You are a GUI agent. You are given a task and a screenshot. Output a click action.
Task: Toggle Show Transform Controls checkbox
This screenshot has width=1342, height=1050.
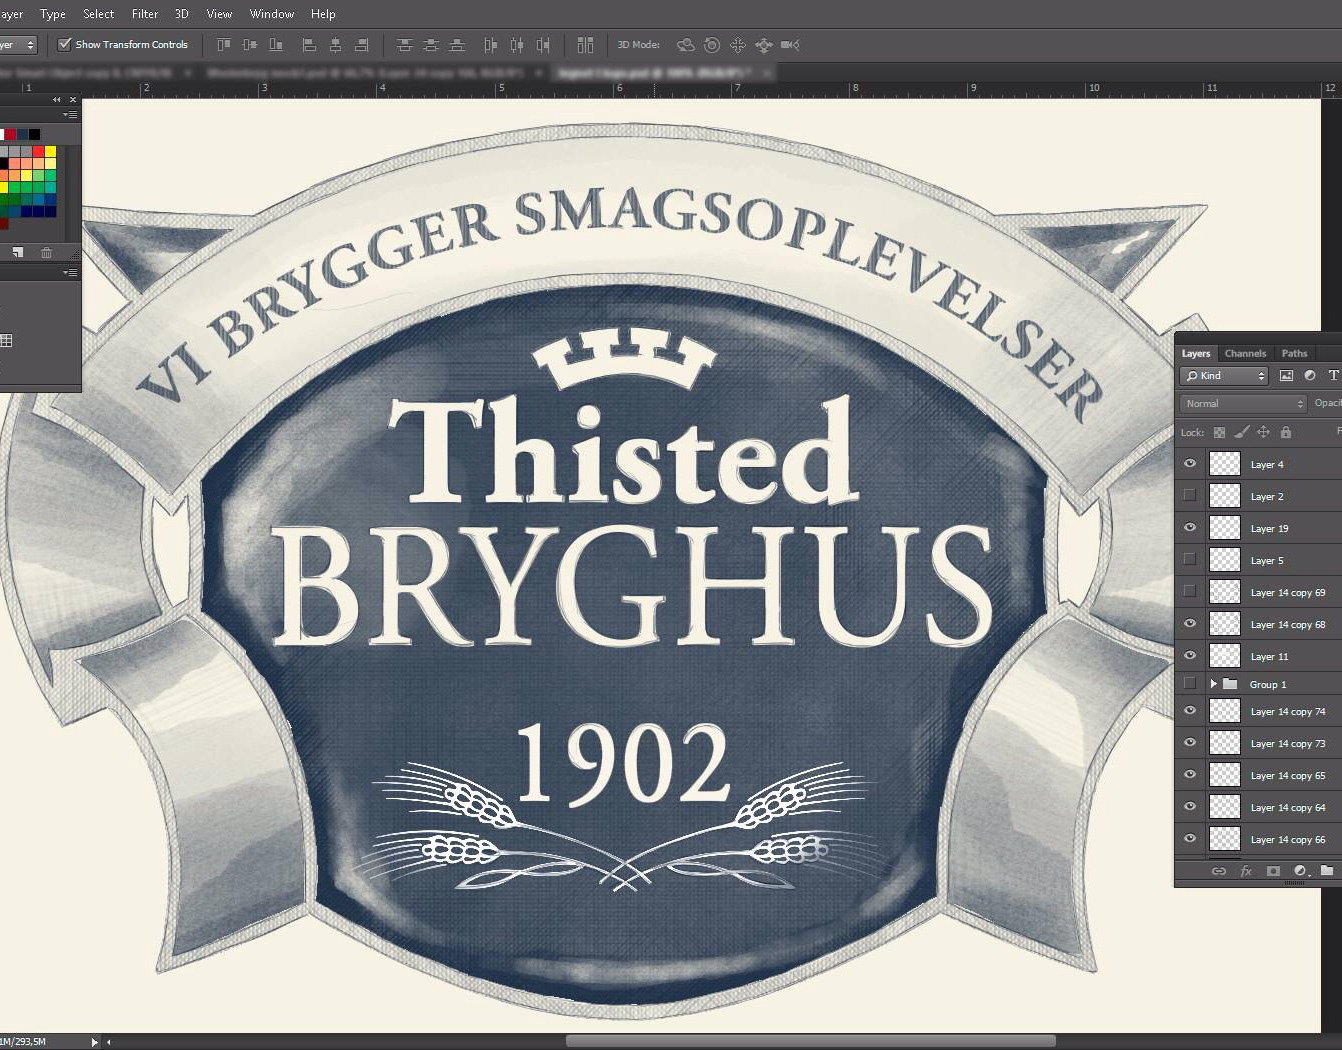pyautogui.click(x=65, y=44)
